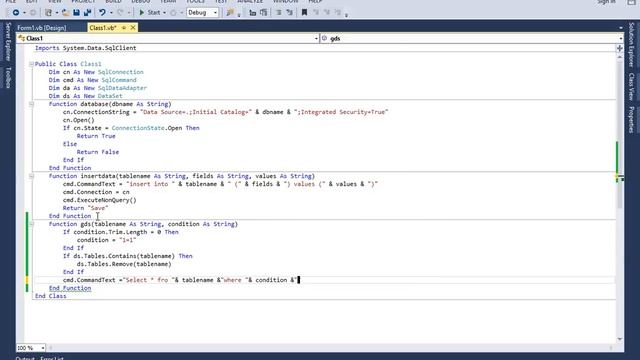Screen dimensions: 640x360
Task: Click the ds.Tables.Remove(tablename) line
Action: click(124, 264)
